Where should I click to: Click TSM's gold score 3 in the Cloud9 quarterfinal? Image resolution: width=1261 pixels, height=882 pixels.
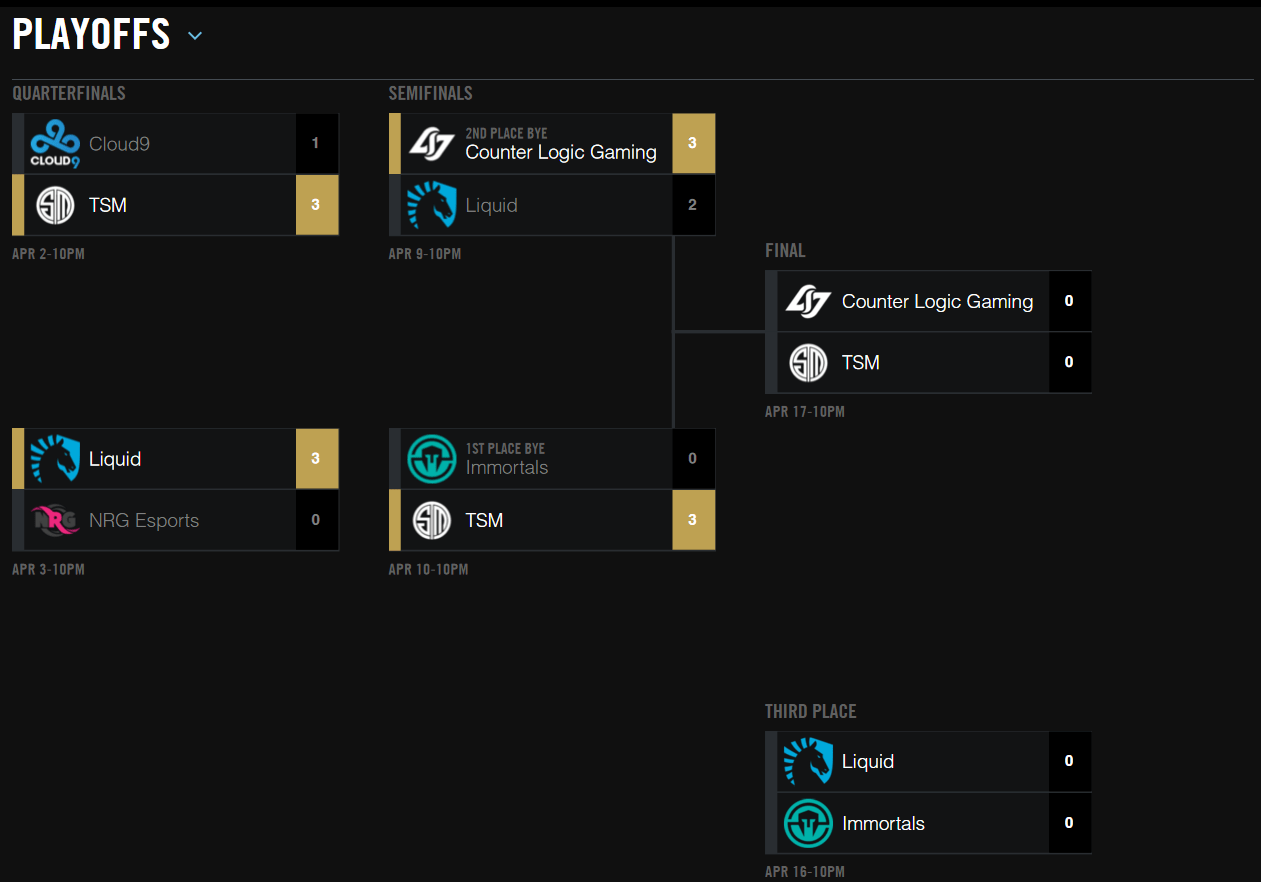click(x=316, y=205)
